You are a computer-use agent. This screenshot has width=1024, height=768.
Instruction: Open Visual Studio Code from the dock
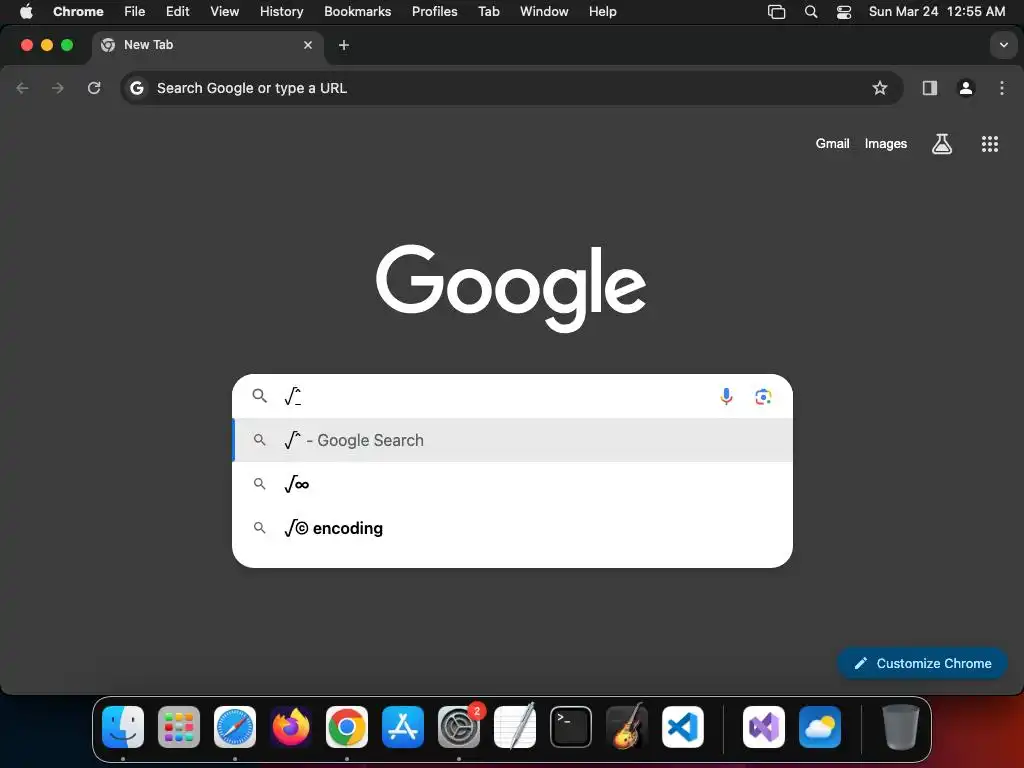coord(682,727)
